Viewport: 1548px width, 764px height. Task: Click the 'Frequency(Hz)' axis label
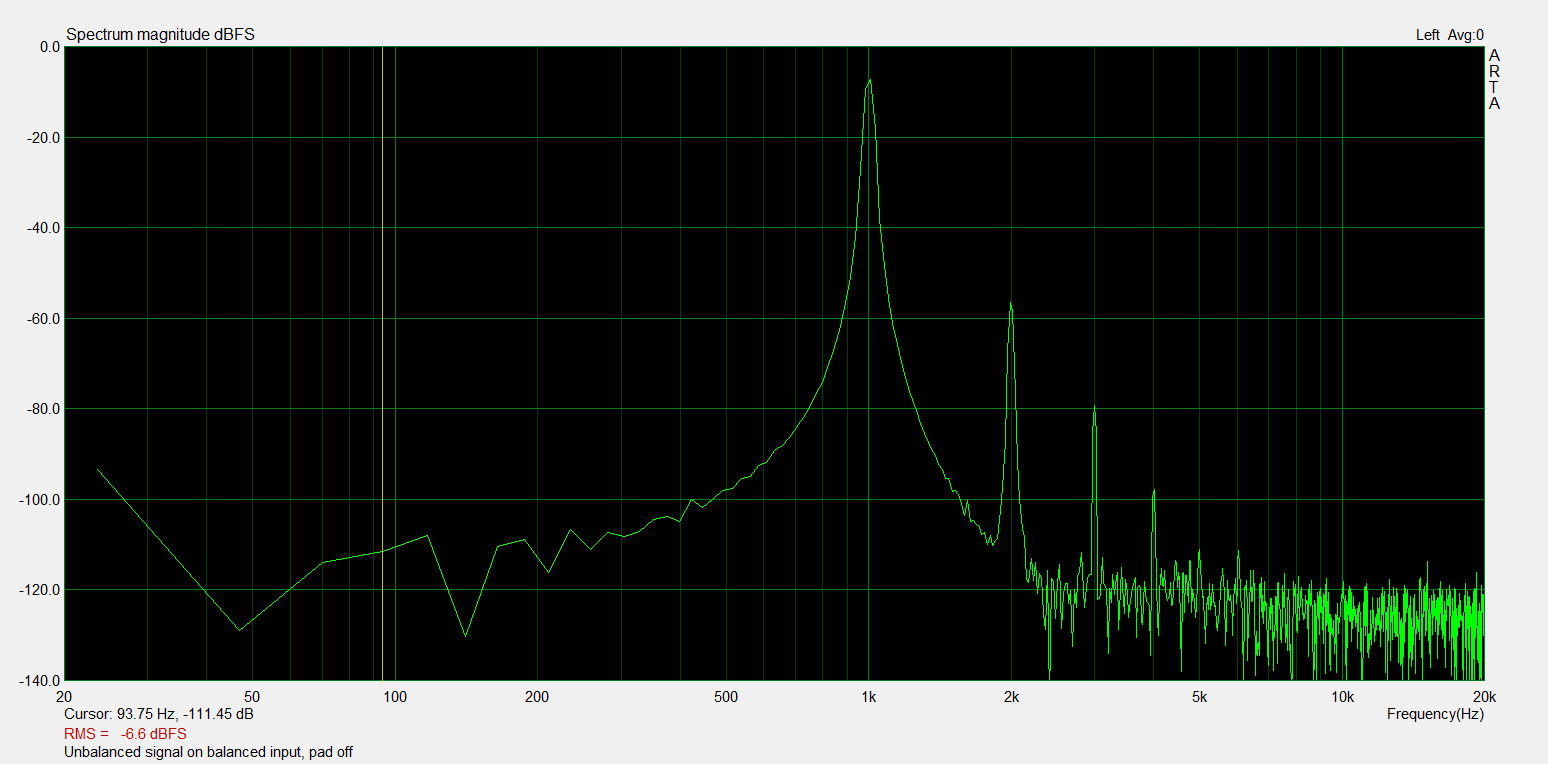pos(1435,714)
